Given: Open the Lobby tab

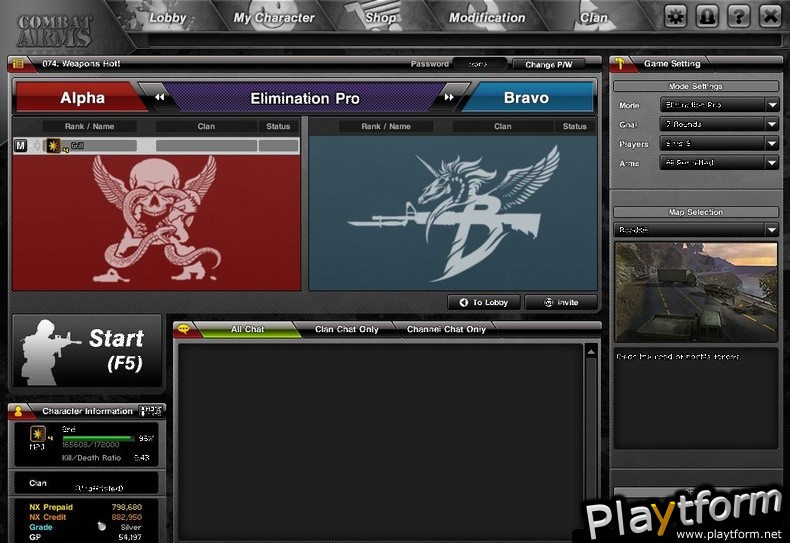Looking at the screenshot, I should (x=168, y=18).
